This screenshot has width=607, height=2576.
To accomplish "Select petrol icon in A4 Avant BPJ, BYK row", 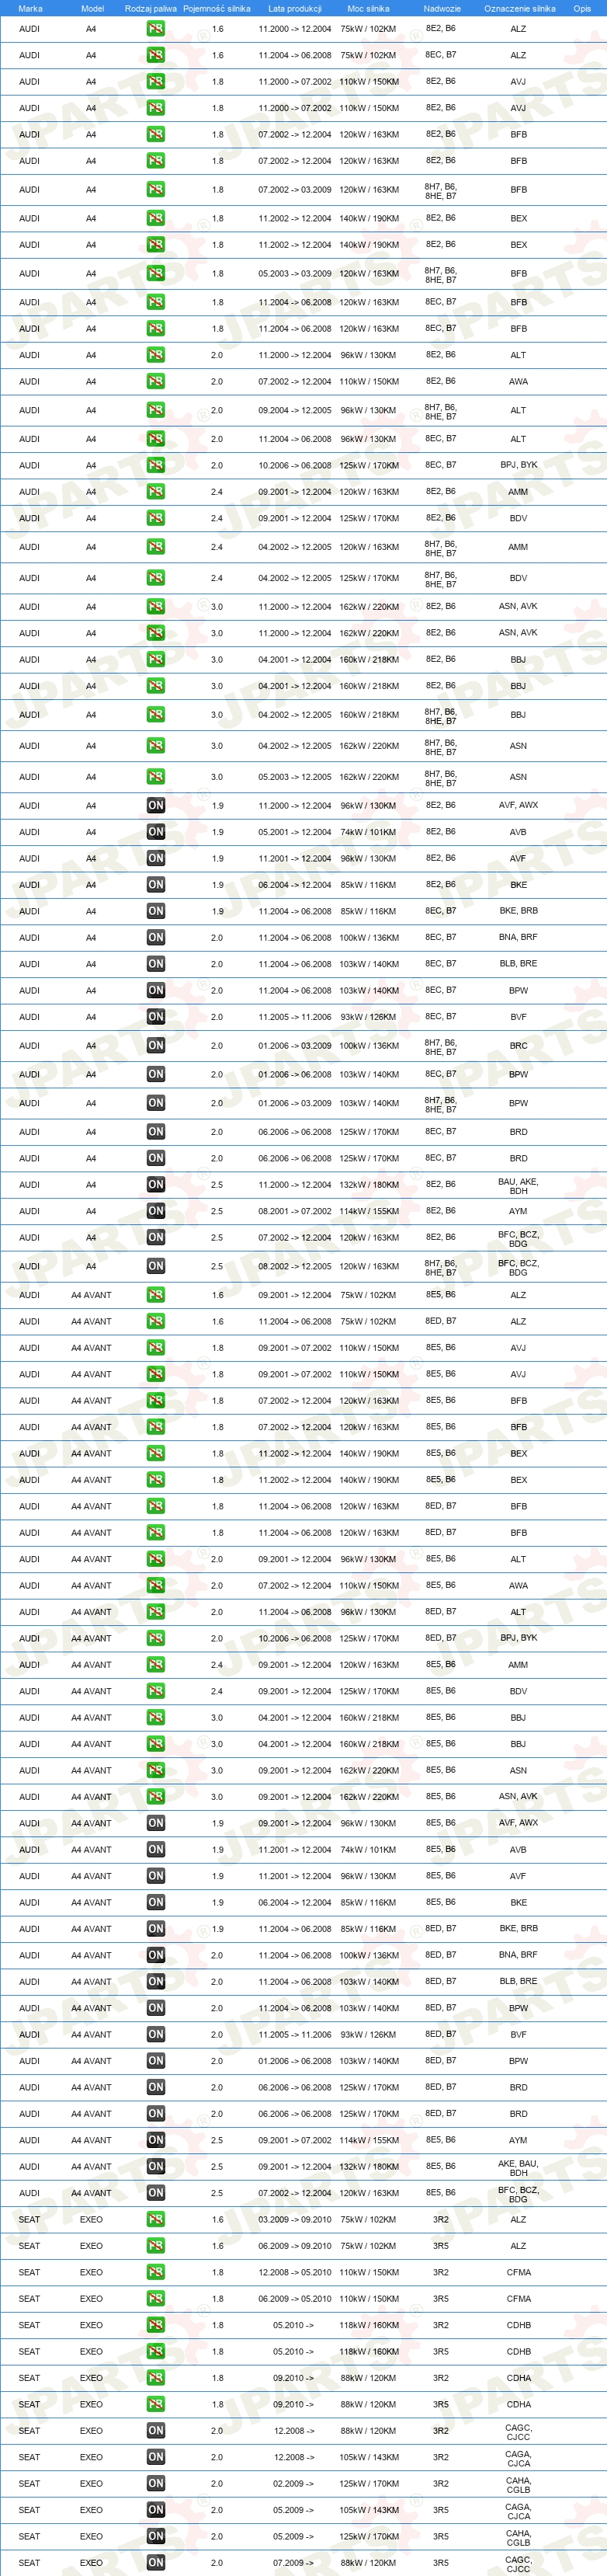I will (156, 1639).
